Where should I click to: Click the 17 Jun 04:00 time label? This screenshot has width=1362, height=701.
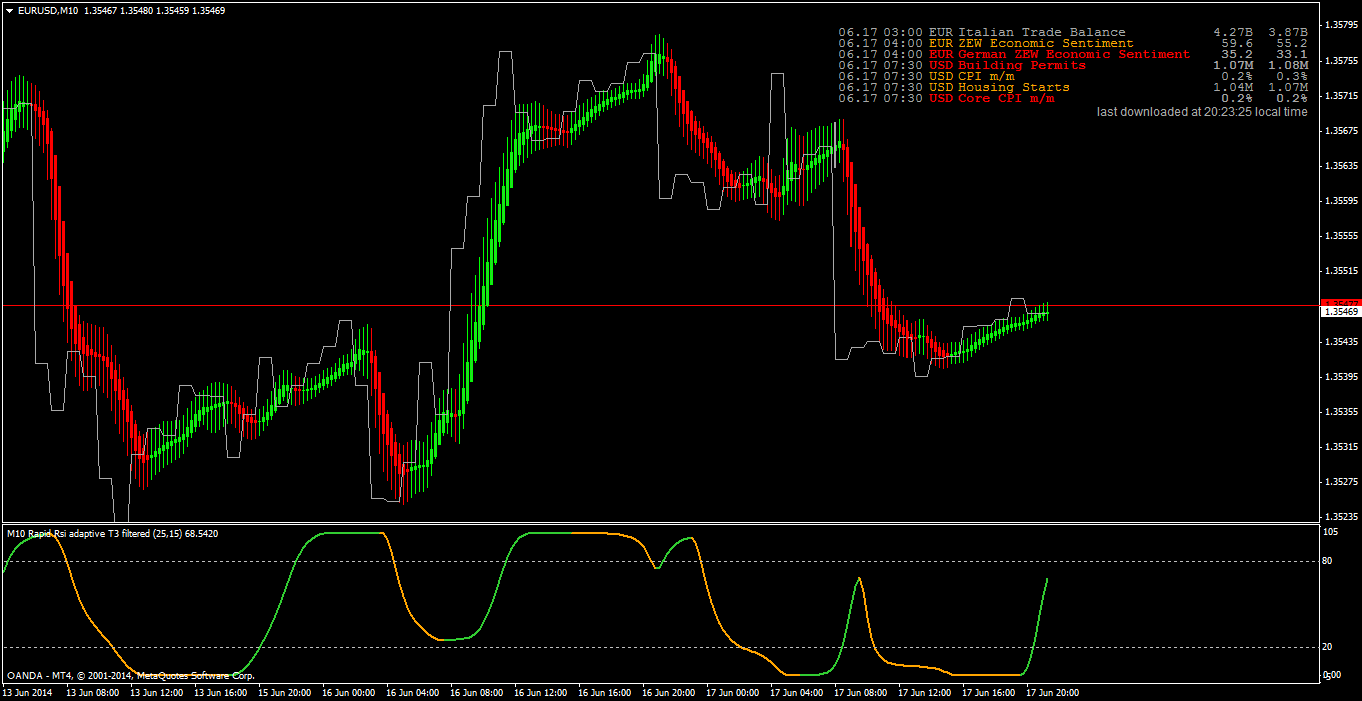(796, 692)
